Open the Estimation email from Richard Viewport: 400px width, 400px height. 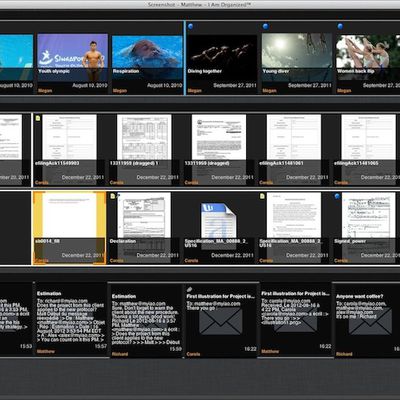[x=146, y=321]
